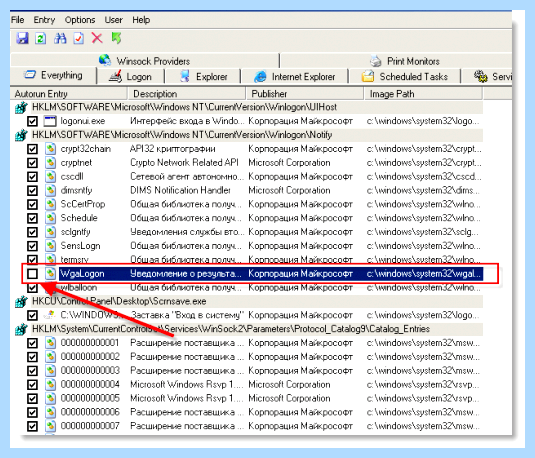The width and height of the screenshot is (535, 458).
Task: Click the ScCertProp entry icon
Action: click(50, 204)
